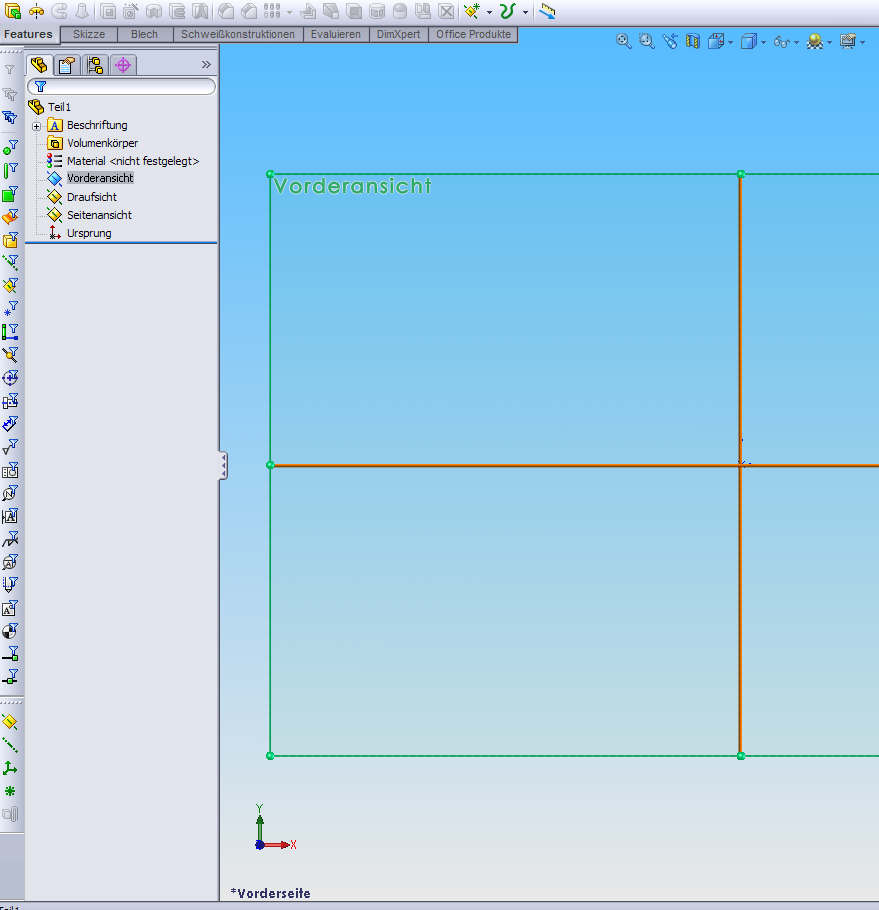Select the Seitenansicht plane in the tree
The image size is (879, 910).
click(x=99, y=215)
